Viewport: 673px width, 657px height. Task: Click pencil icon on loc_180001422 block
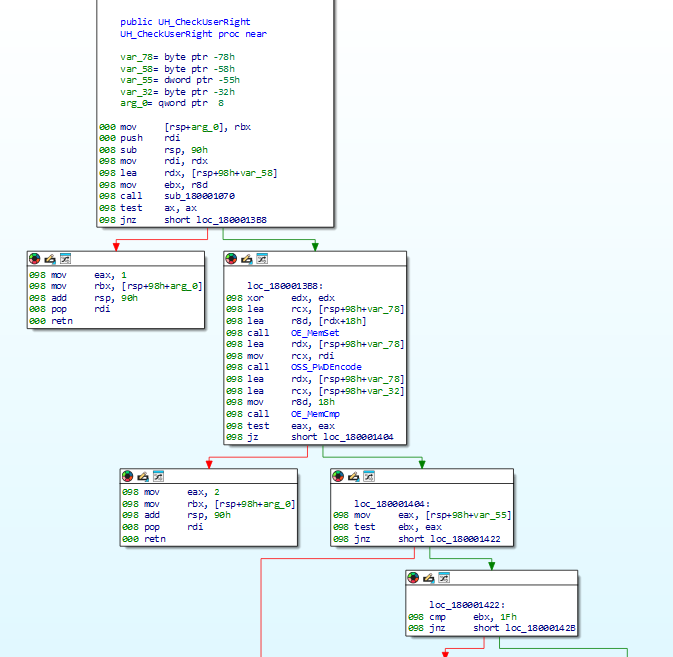pyautogui.click(x=429, y=578)
